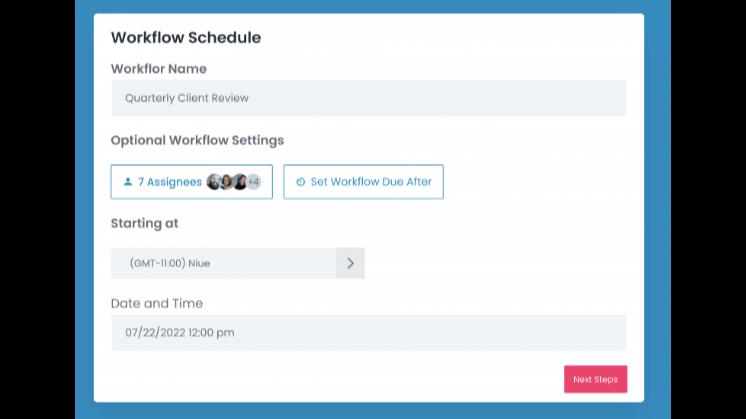Click the third assignee avatar

(x=240, y=182)
